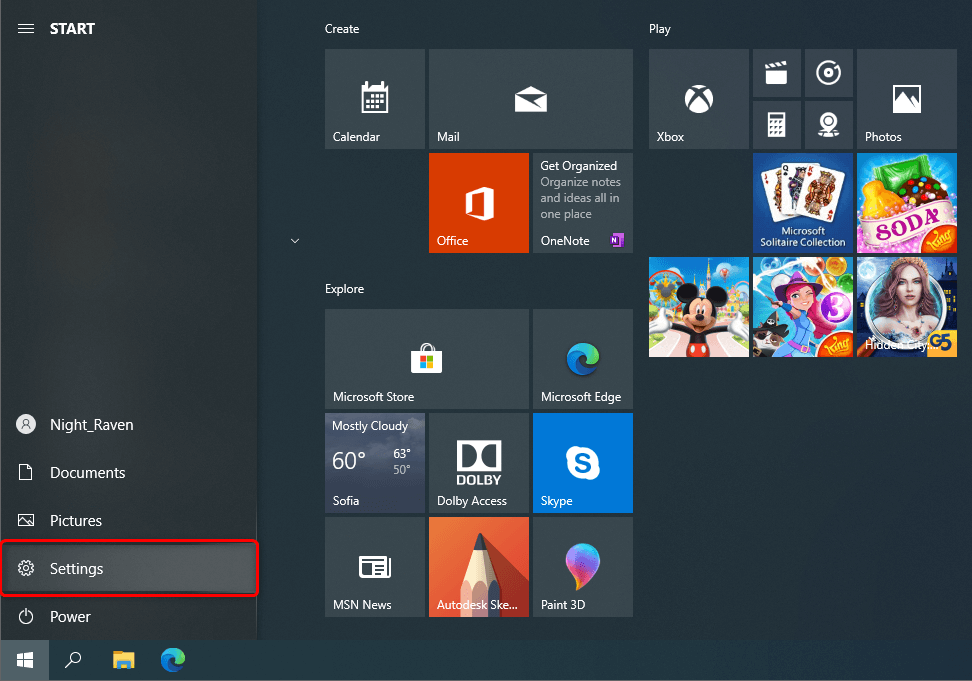Launch Microsoft Solitaire Collection tile
The image size is (972, 681).
(x=803, y=203)
